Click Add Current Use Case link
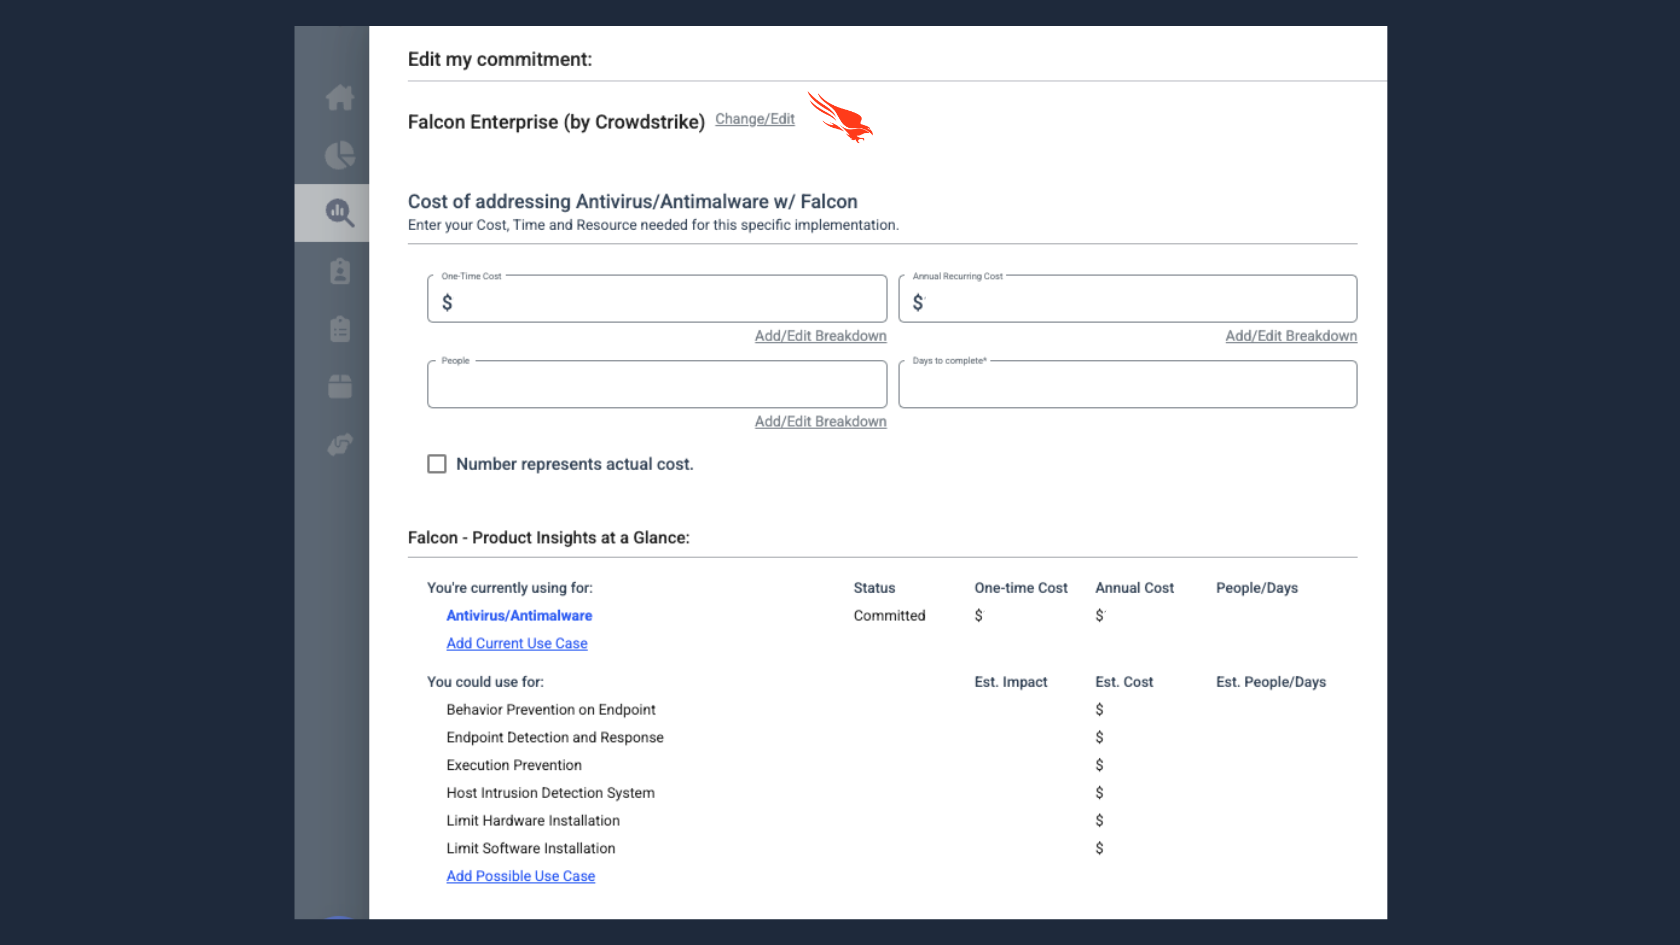 click(517, 644)
